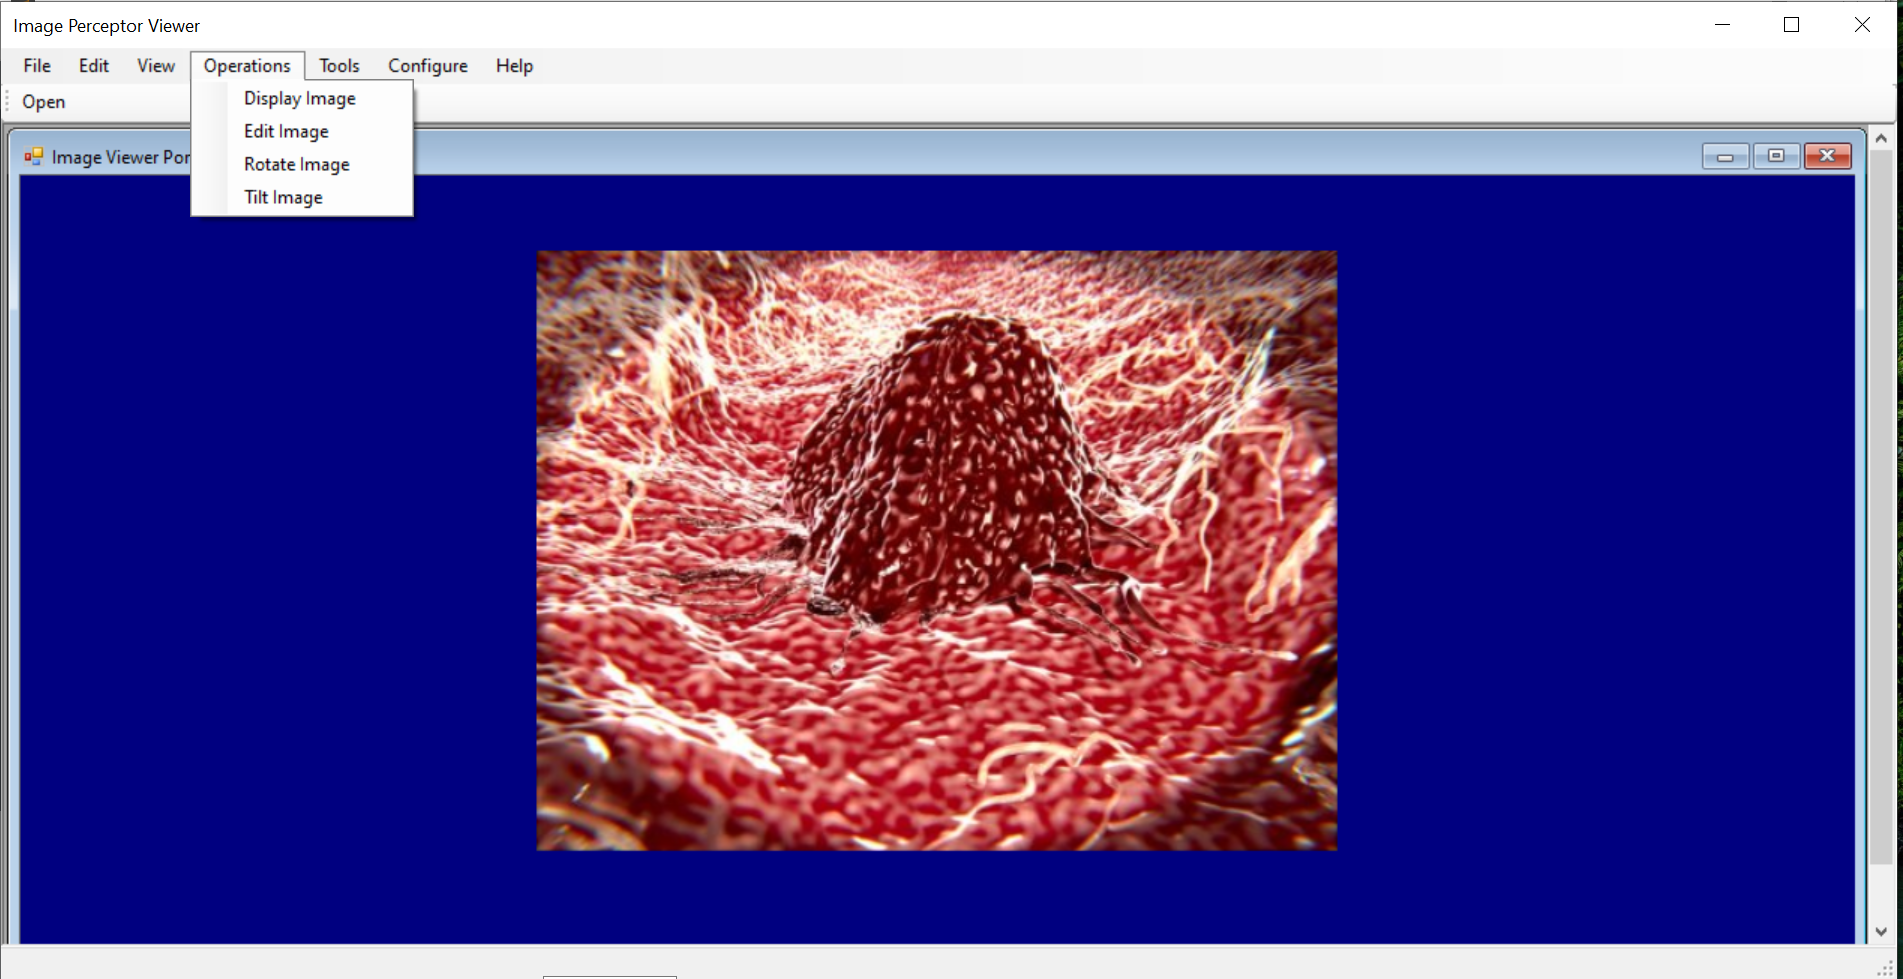Click the Image Viewer Portal window icon
1903x979 pixels.
[x=34, y=157]
